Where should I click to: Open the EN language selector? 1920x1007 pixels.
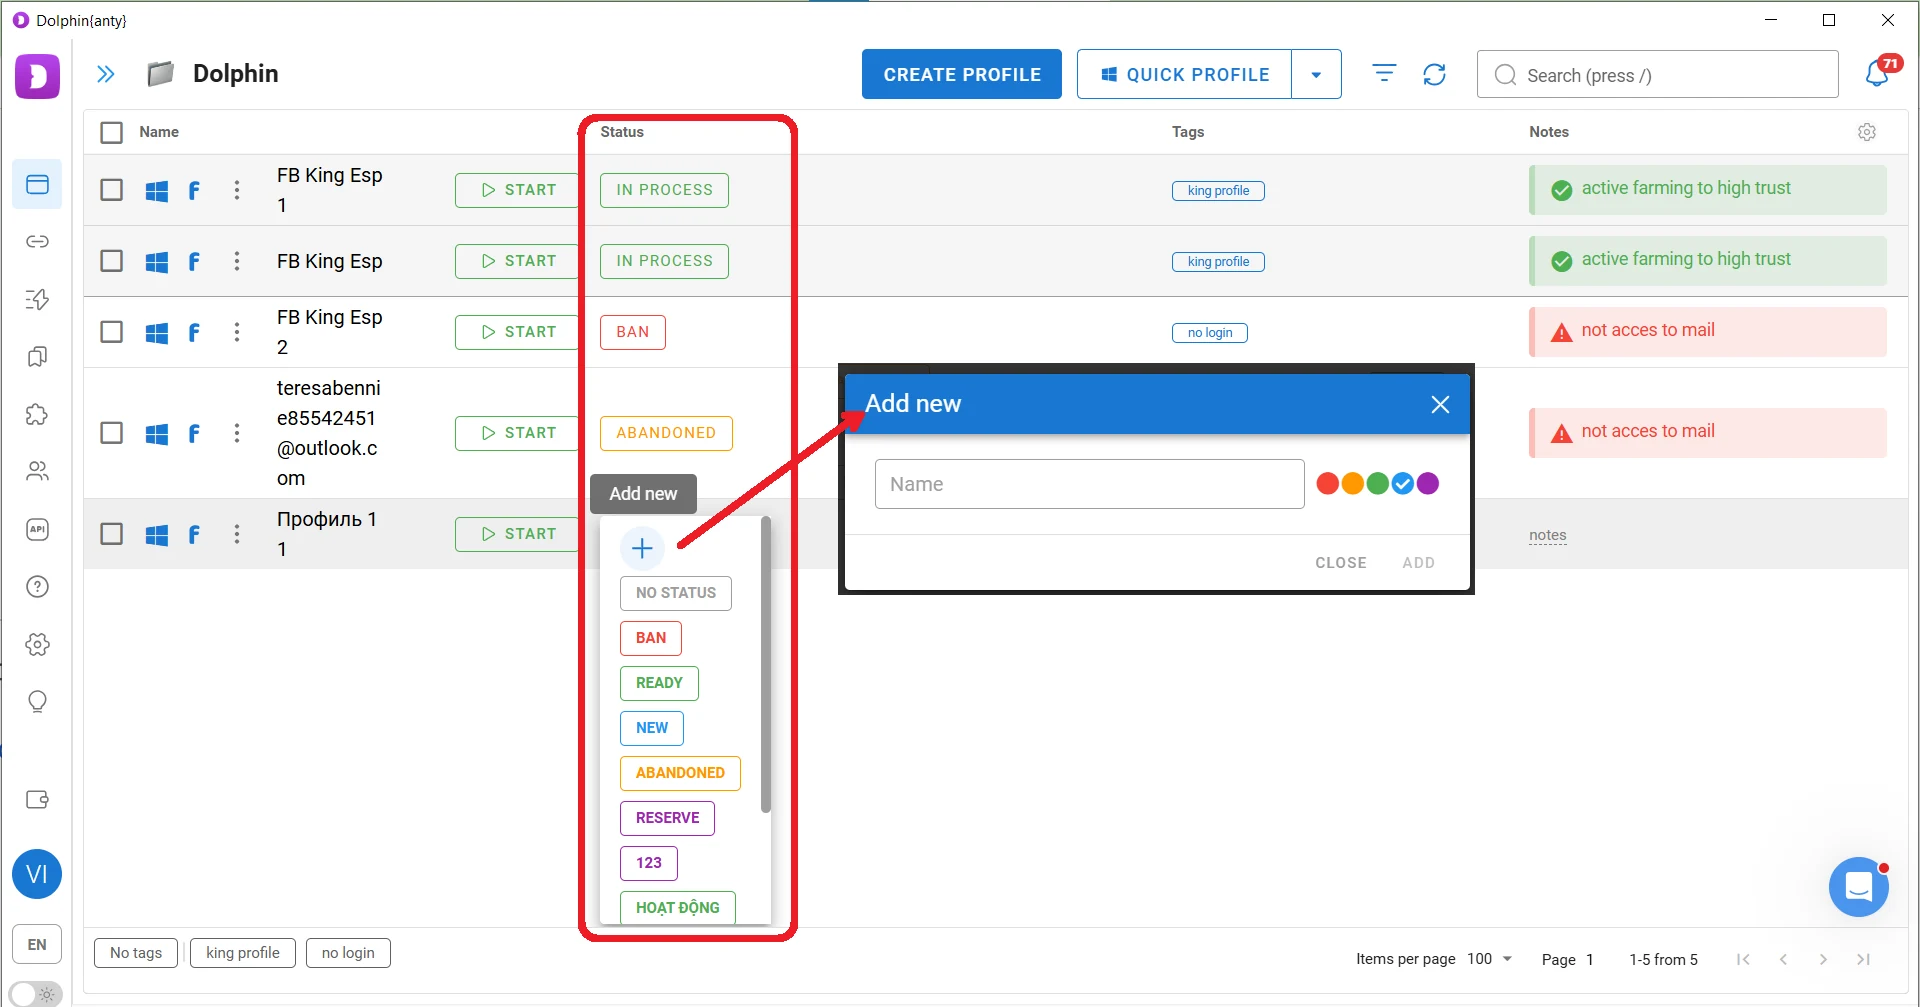pos(37,944)
